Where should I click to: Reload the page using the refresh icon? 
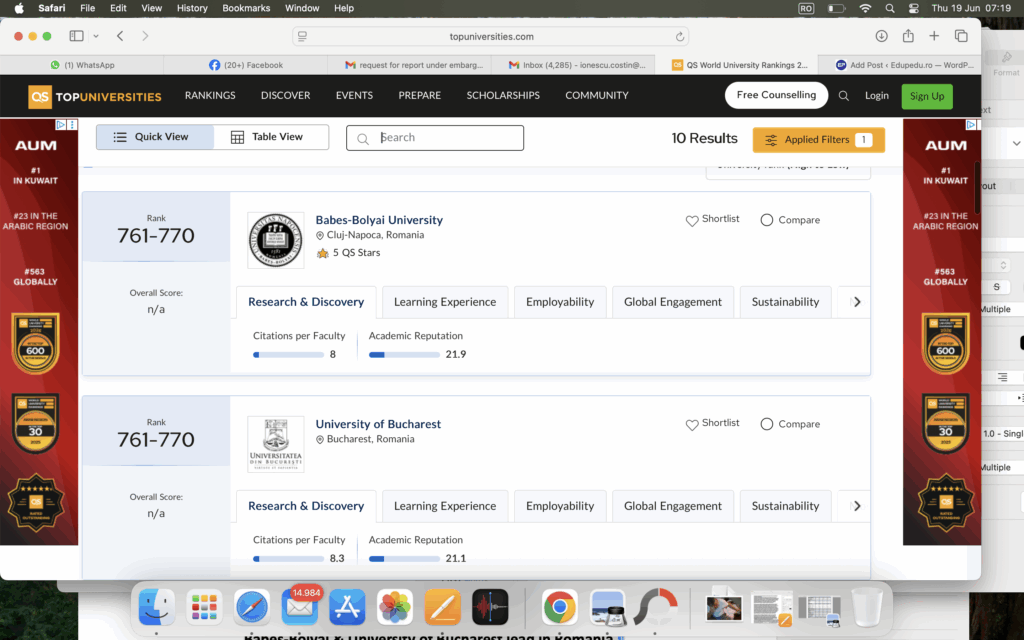tap(681, 37)
